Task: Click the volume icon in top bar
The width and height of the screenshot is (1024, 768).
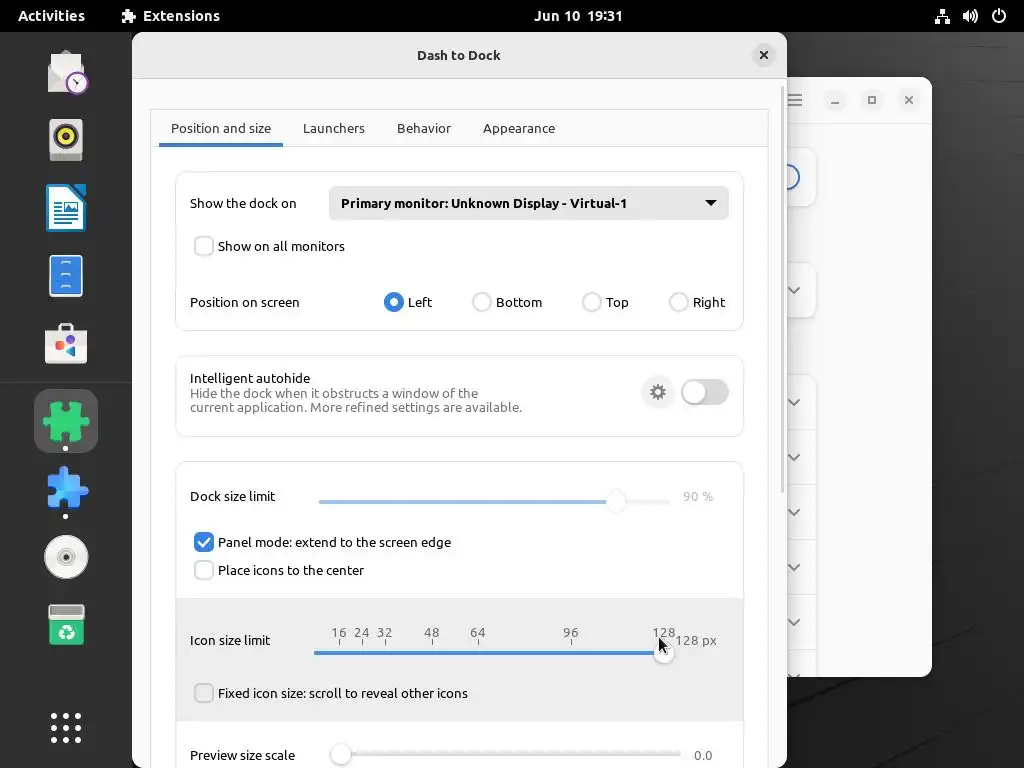Action: tap(970, 16)
